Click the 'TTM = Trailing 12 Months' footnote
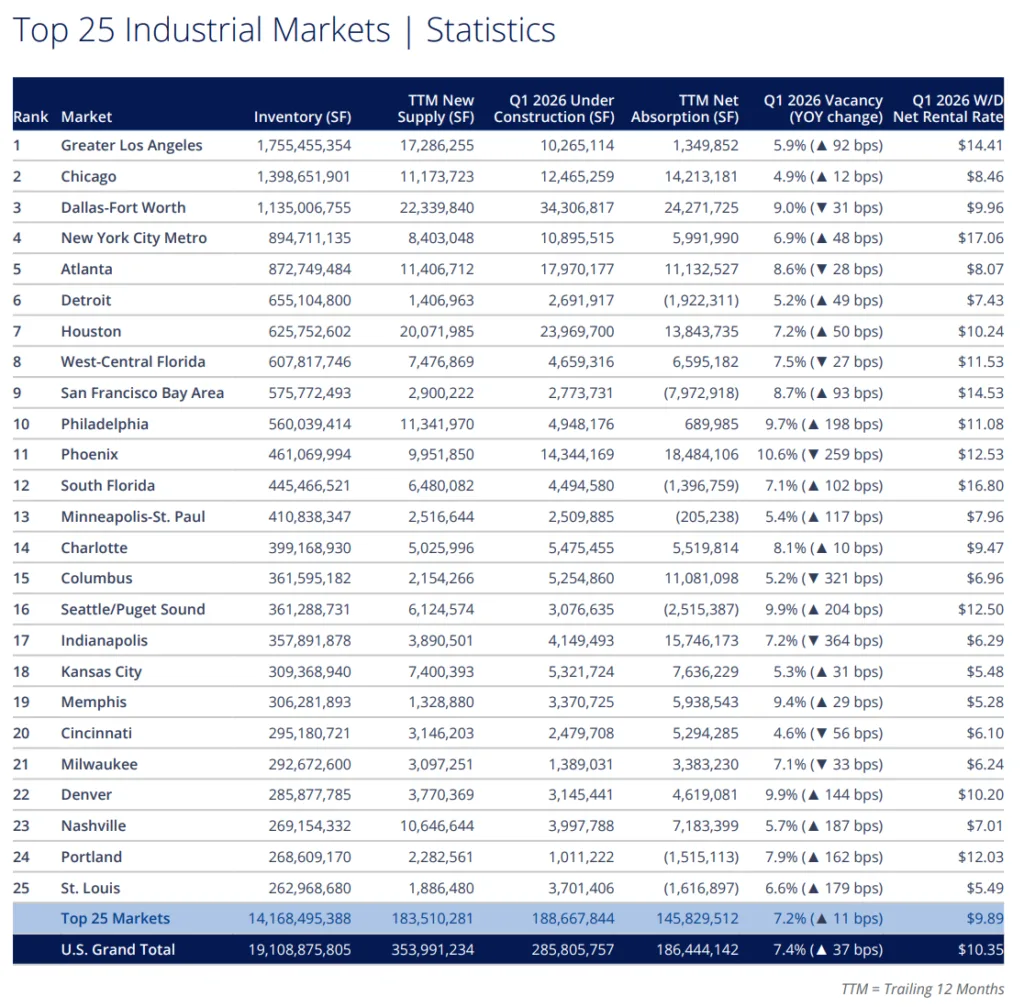Viewport: 1024px width, 1007px height. (922, 989)
